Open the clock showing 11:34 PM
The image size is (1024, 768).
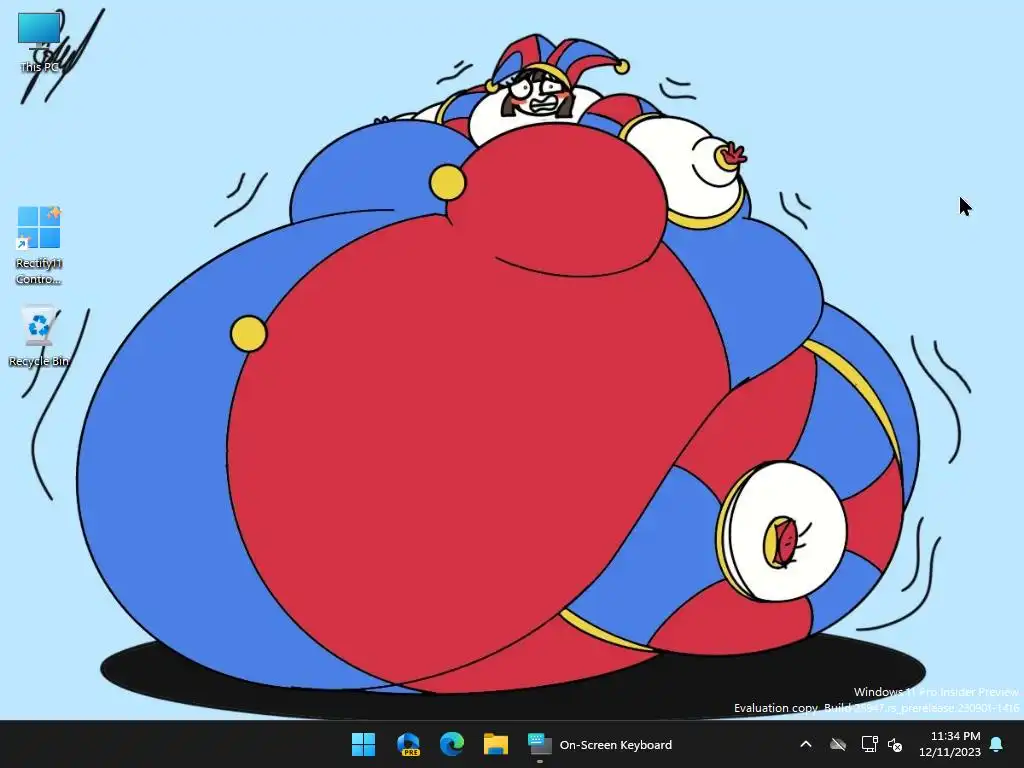950,744
